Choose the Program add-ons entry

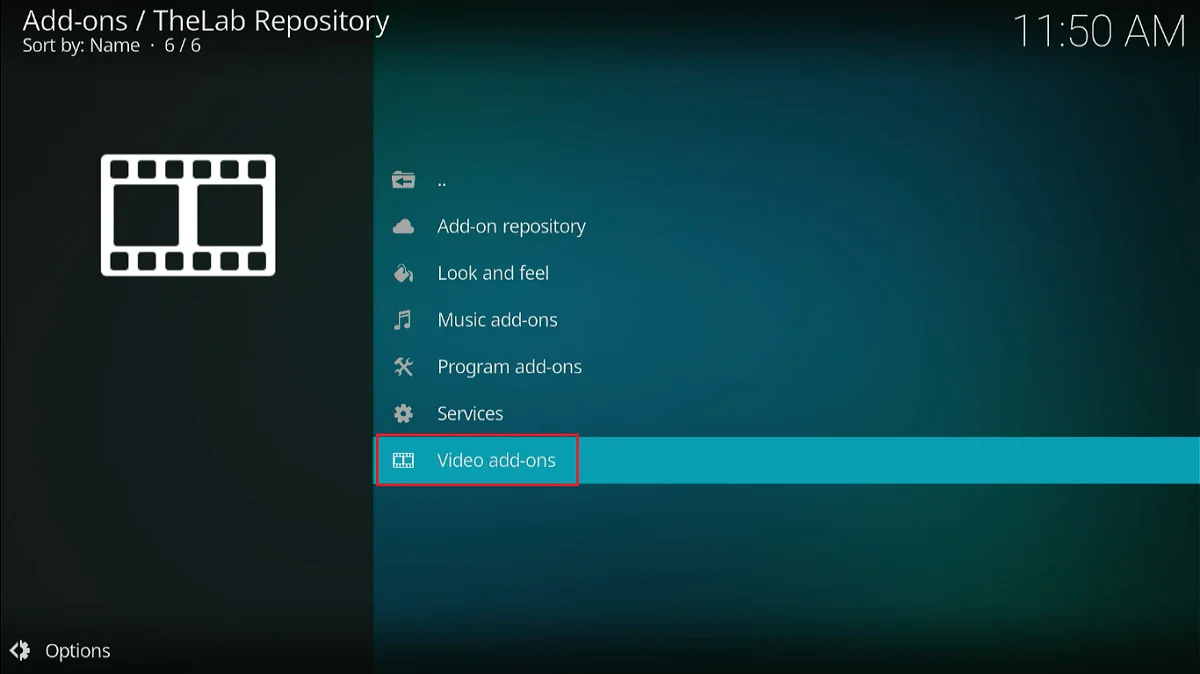(x=509, y=367)
